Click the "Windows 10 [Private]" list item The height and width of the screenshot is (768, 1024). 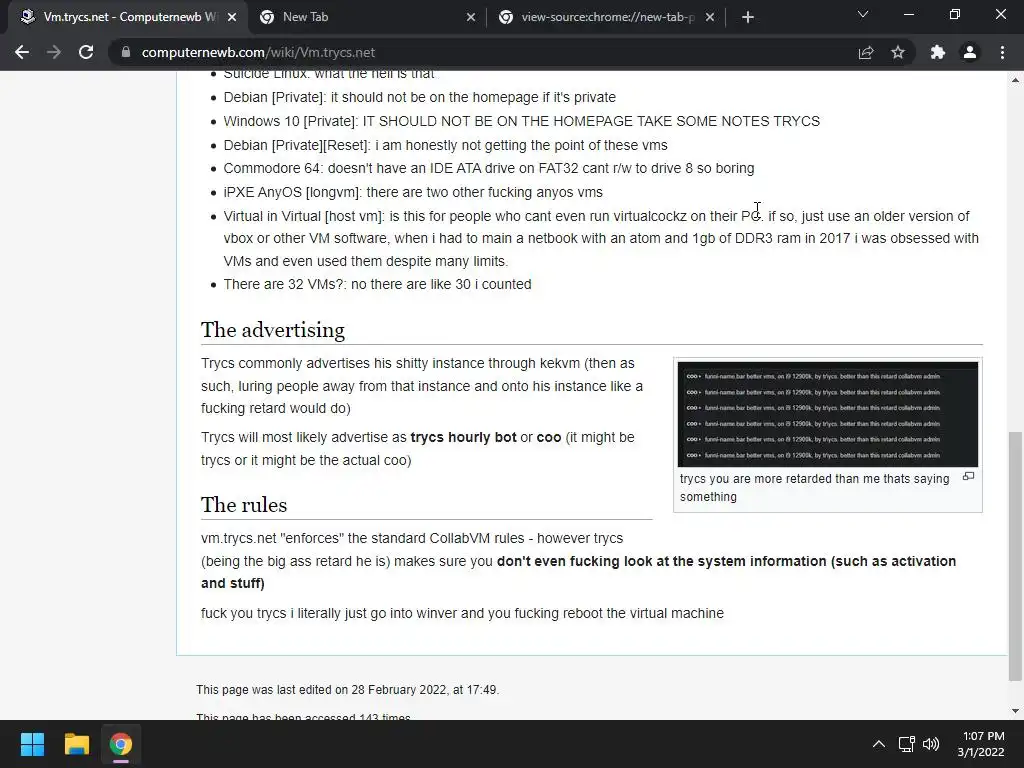(521, 121)
